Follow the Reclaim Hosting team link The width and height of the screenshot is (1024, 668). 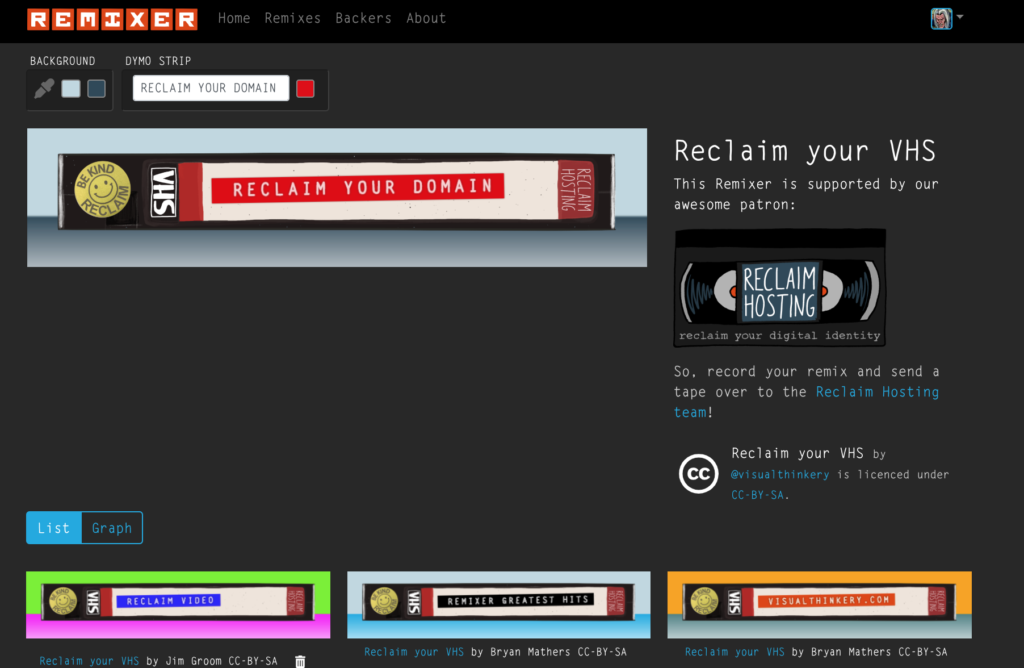(x=806, y=402)
